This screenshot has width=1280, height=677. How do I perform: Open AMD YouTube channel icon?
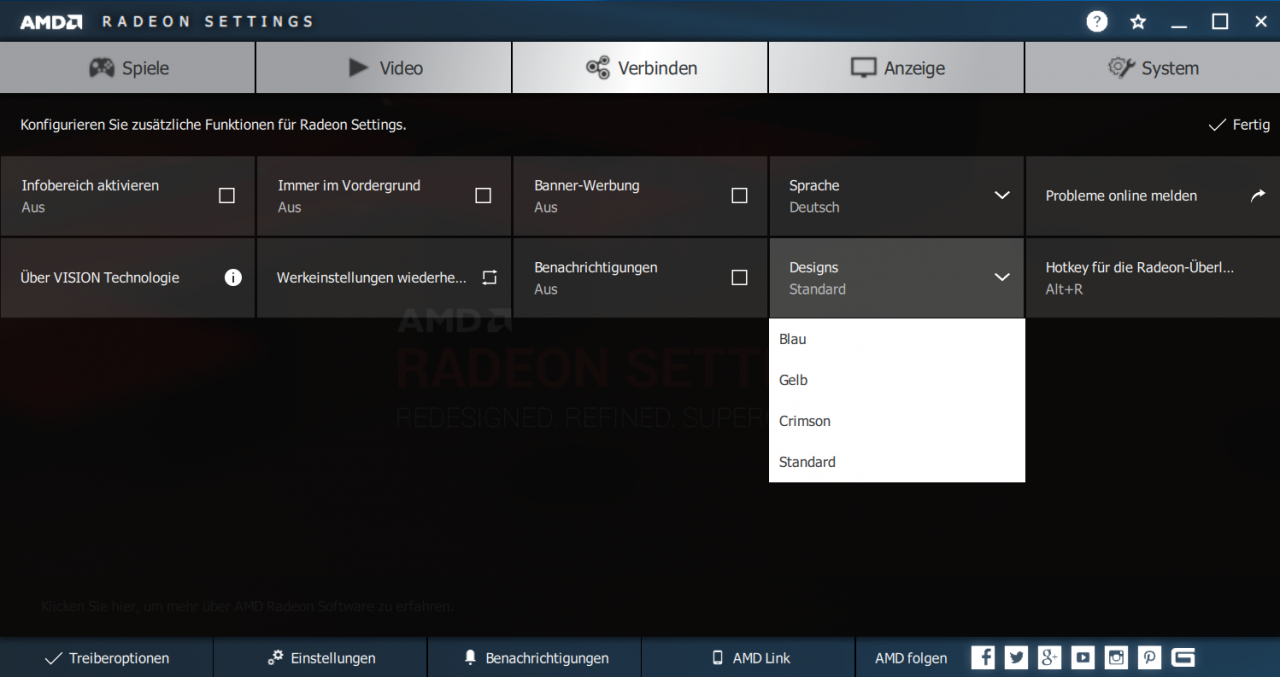[x=1083, y=657]
